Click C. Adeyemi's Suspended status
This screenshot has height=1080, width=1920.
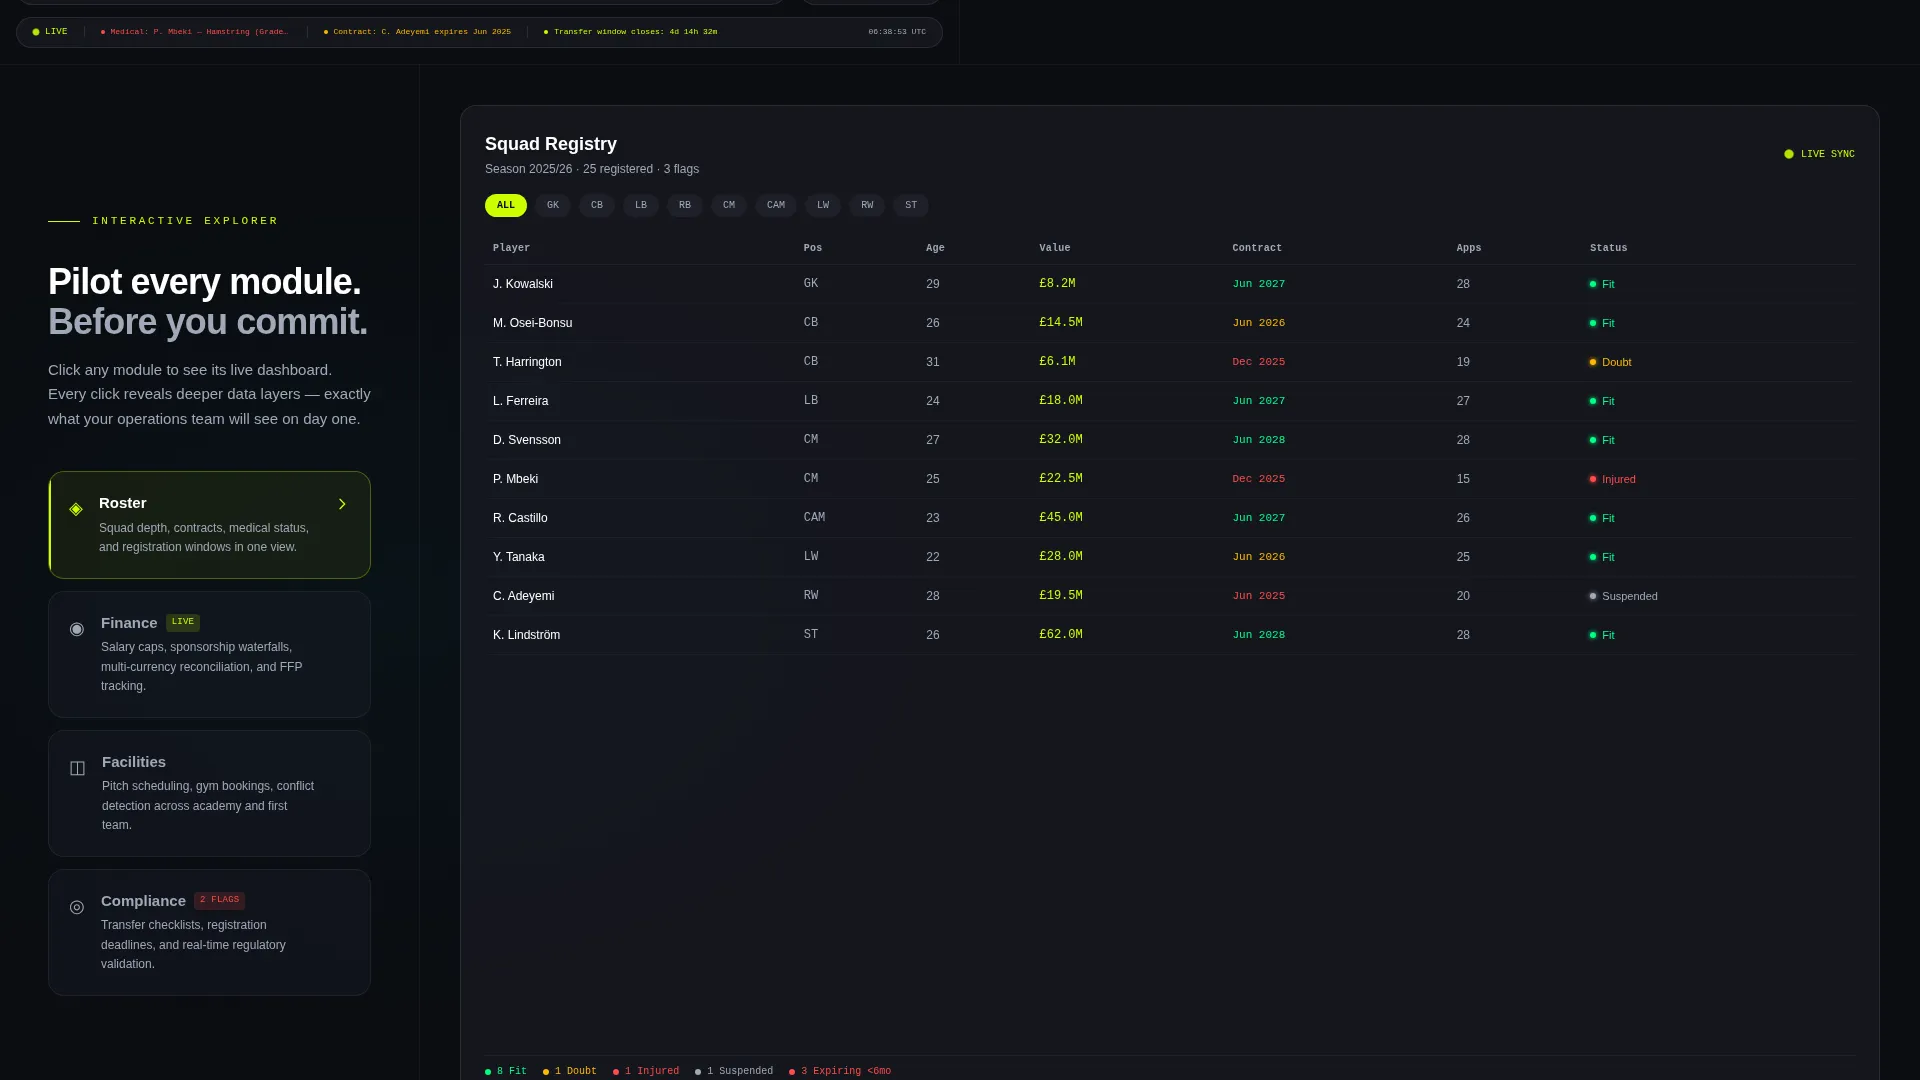pyautogui.click(x=1623, y=596)
